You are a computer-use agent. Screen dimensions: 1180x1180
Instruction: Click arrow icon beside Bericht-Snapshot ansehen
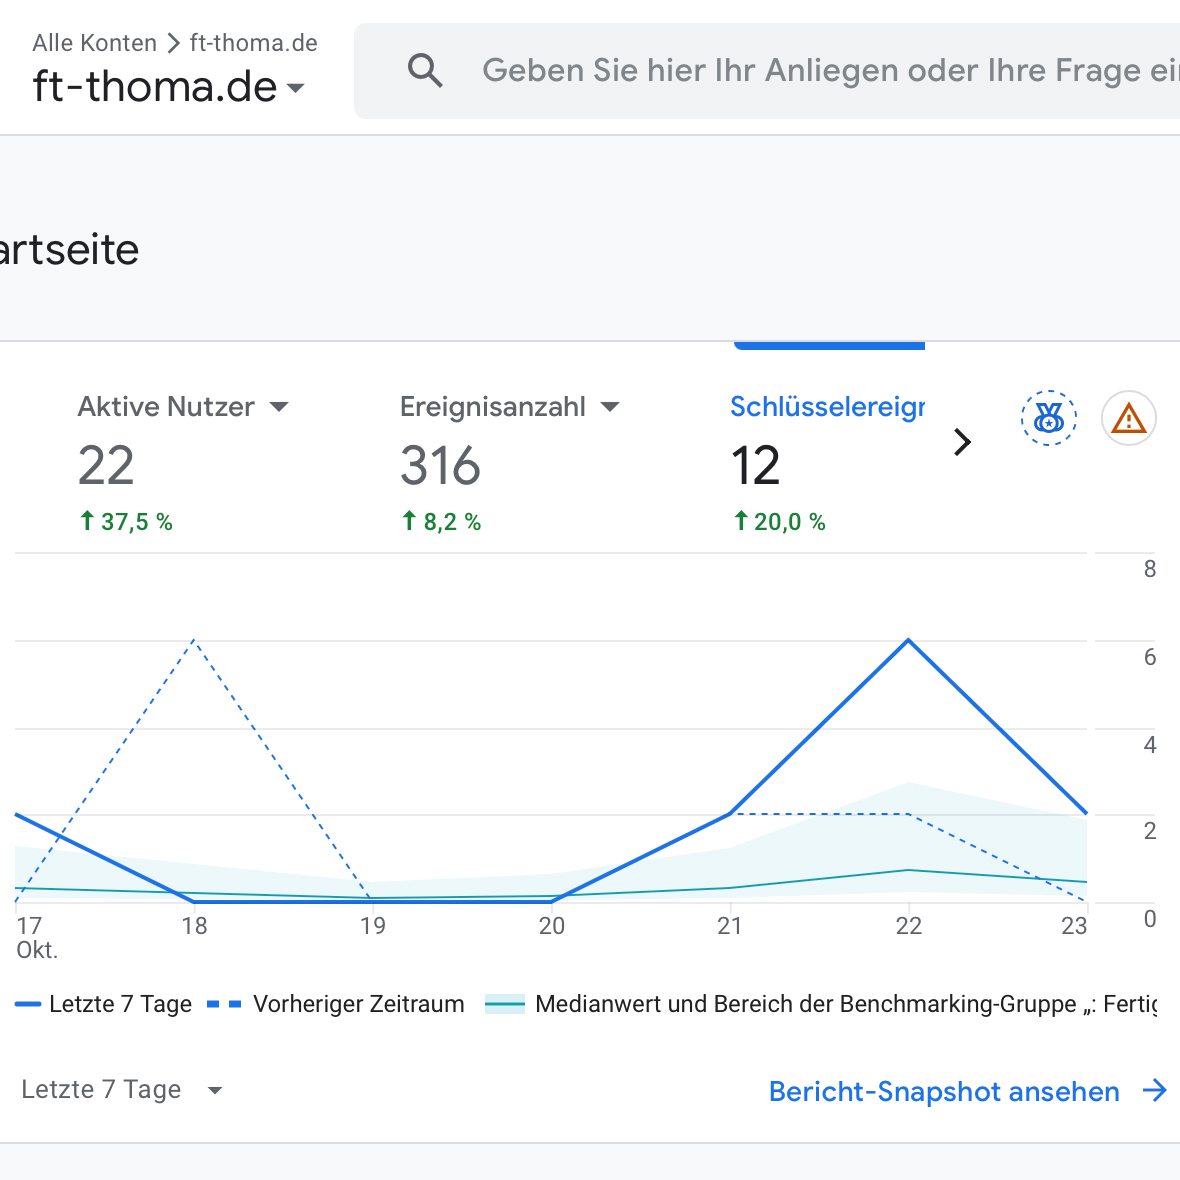[1155, 1091]
